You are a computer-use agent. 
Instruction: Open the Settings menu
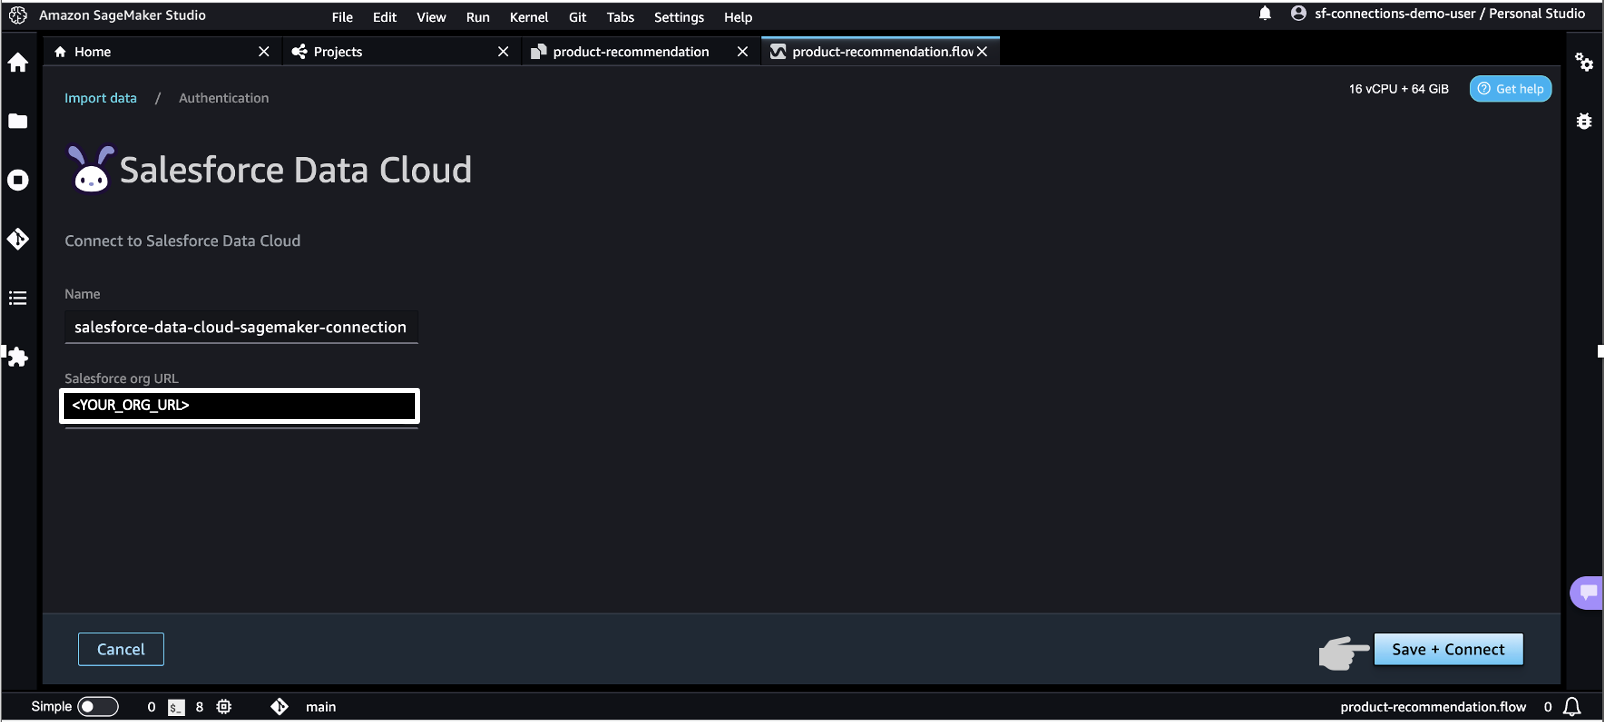tap(679, 17)
